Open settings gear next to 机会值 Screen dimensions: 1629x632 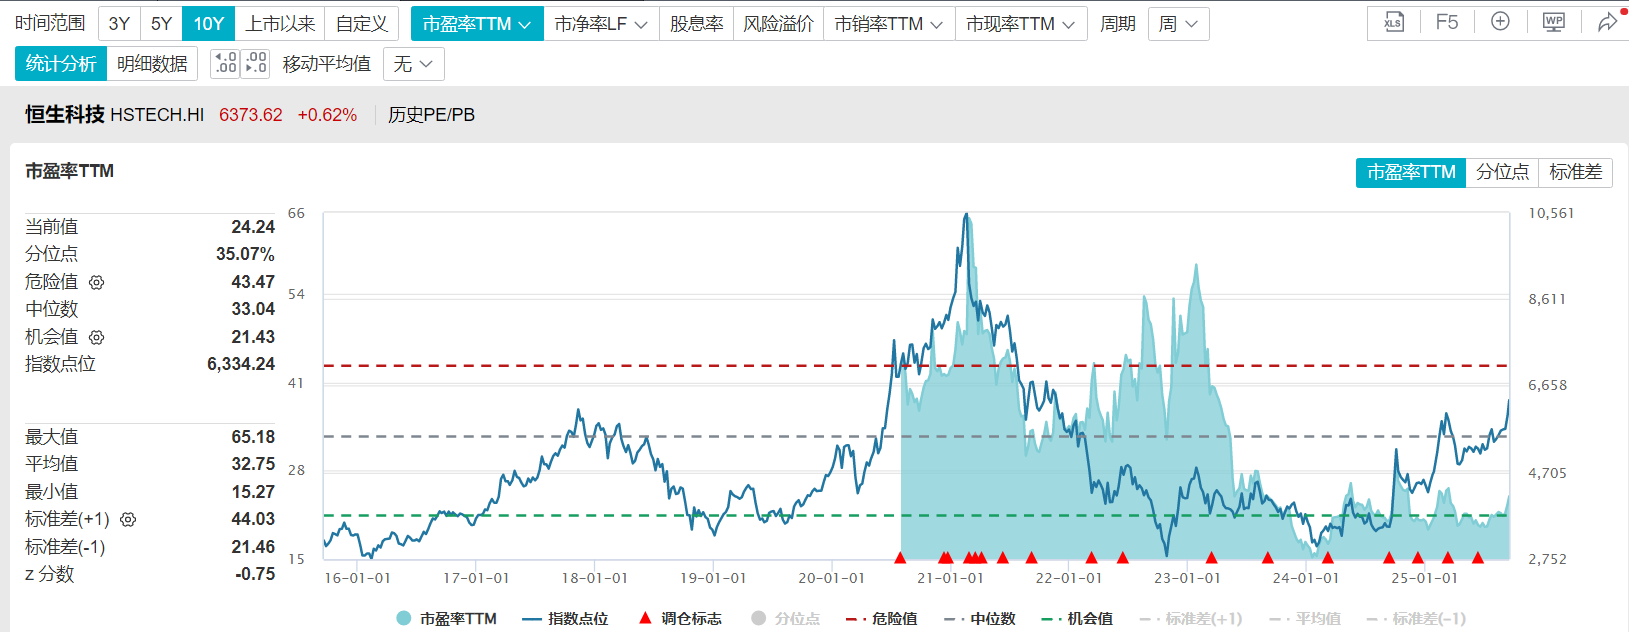point(97,338)
